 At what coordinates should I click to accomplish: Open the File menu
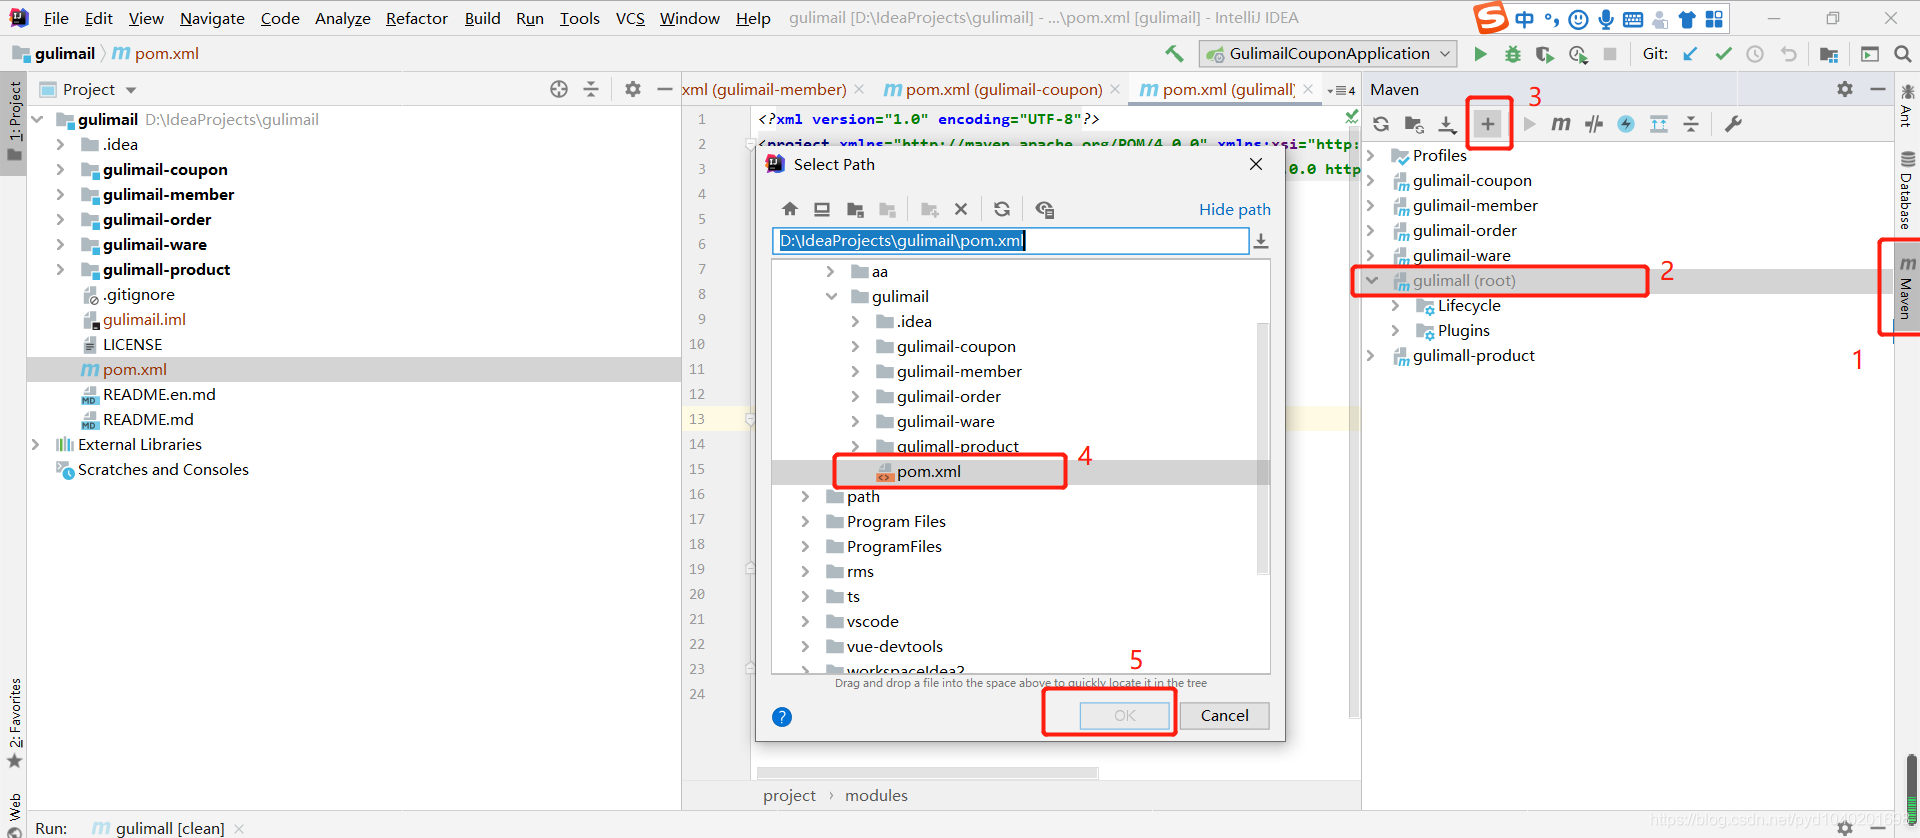click(56, 18)
